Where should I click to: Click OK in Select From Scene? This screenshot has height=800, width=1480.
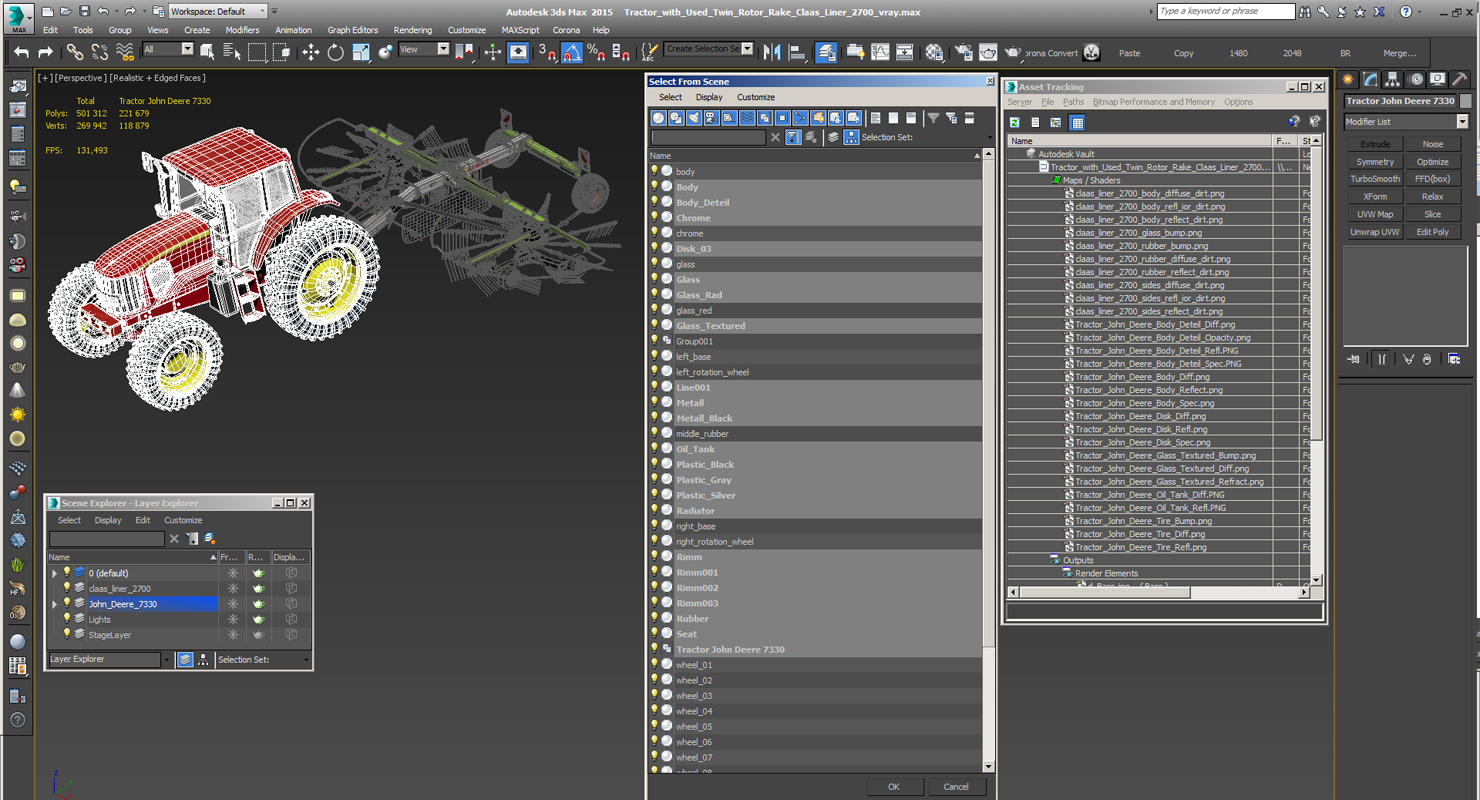(x=894, y=786)
